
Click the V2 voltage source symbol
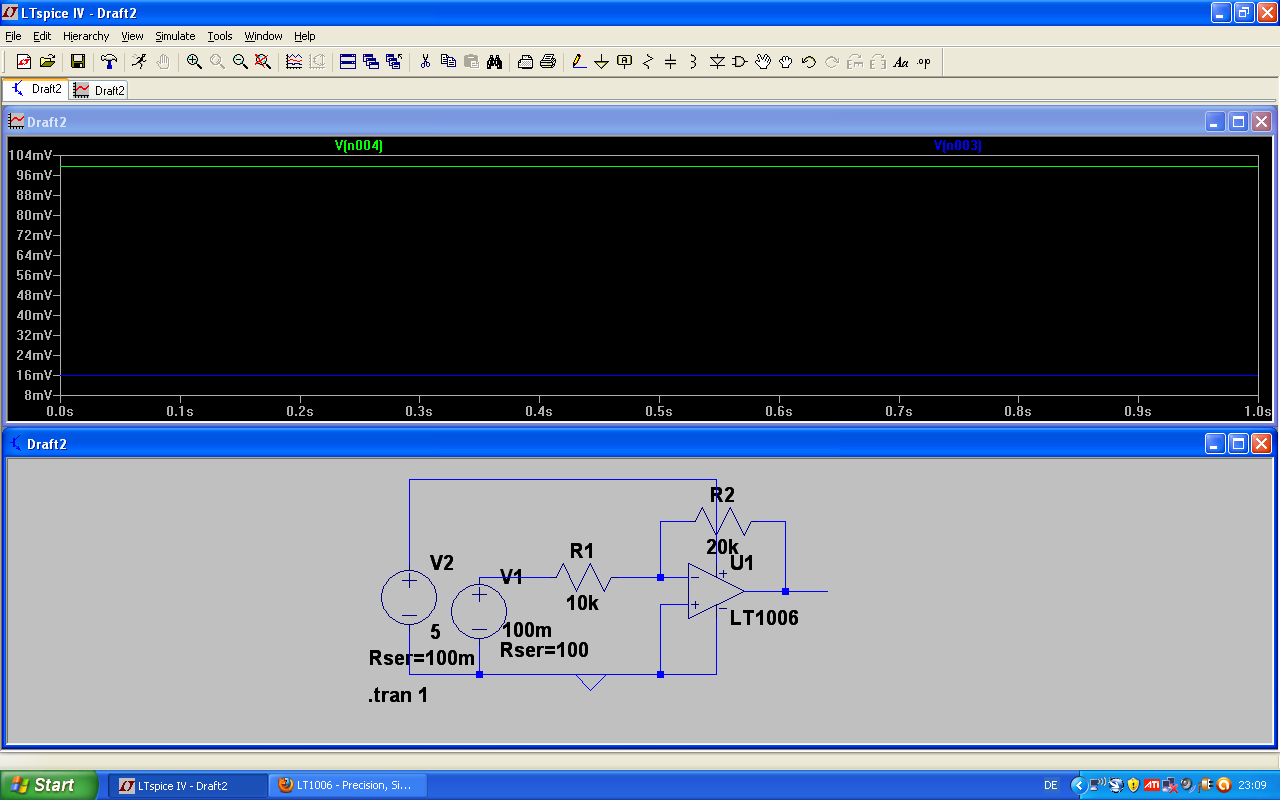pyautogui.click(x=409, y=598)
